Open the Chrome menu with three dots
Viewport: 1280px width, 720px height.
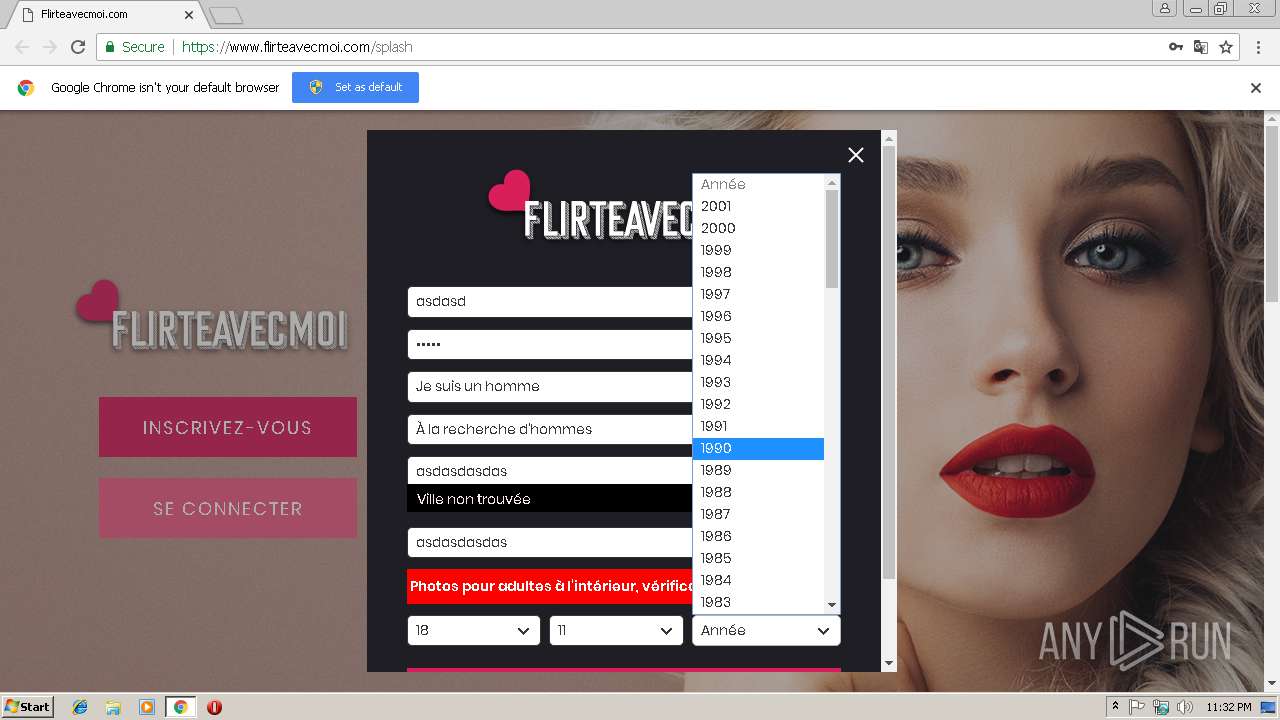1257,47
